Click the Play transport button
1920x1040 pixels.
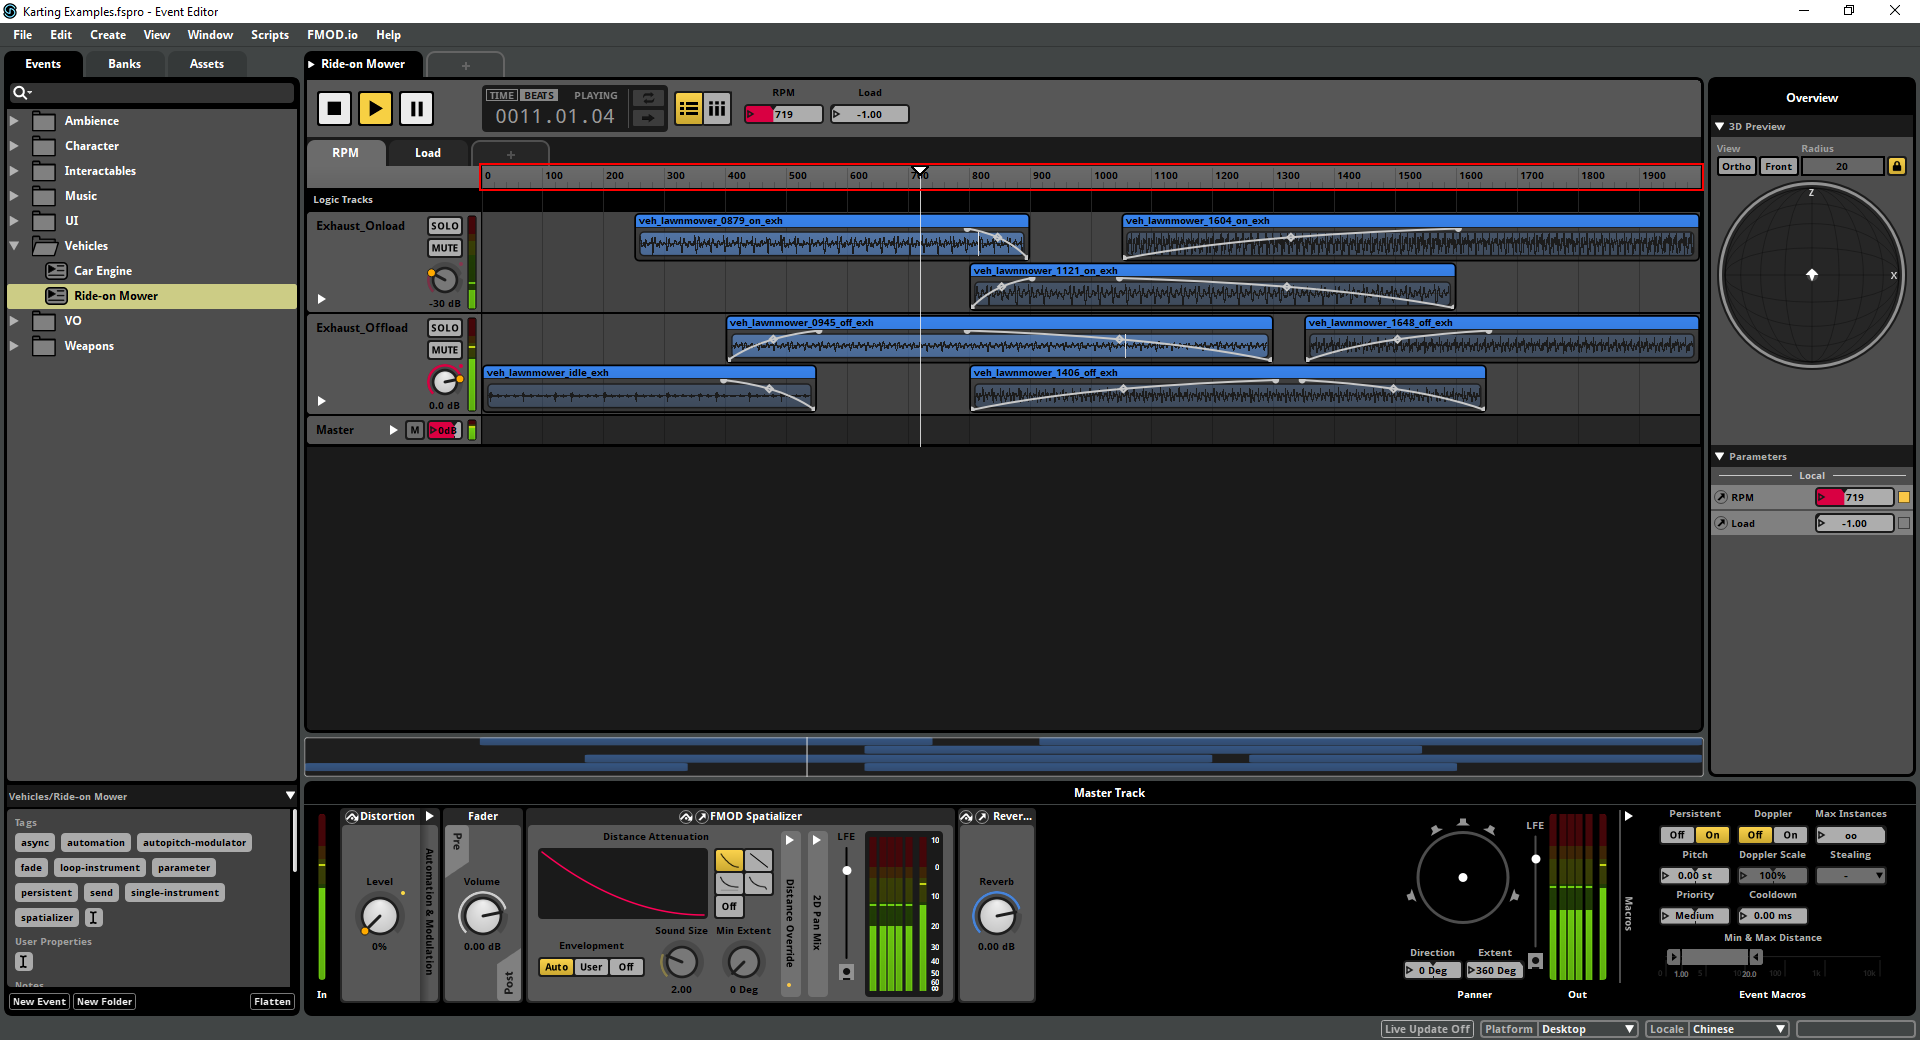point(375,108)
